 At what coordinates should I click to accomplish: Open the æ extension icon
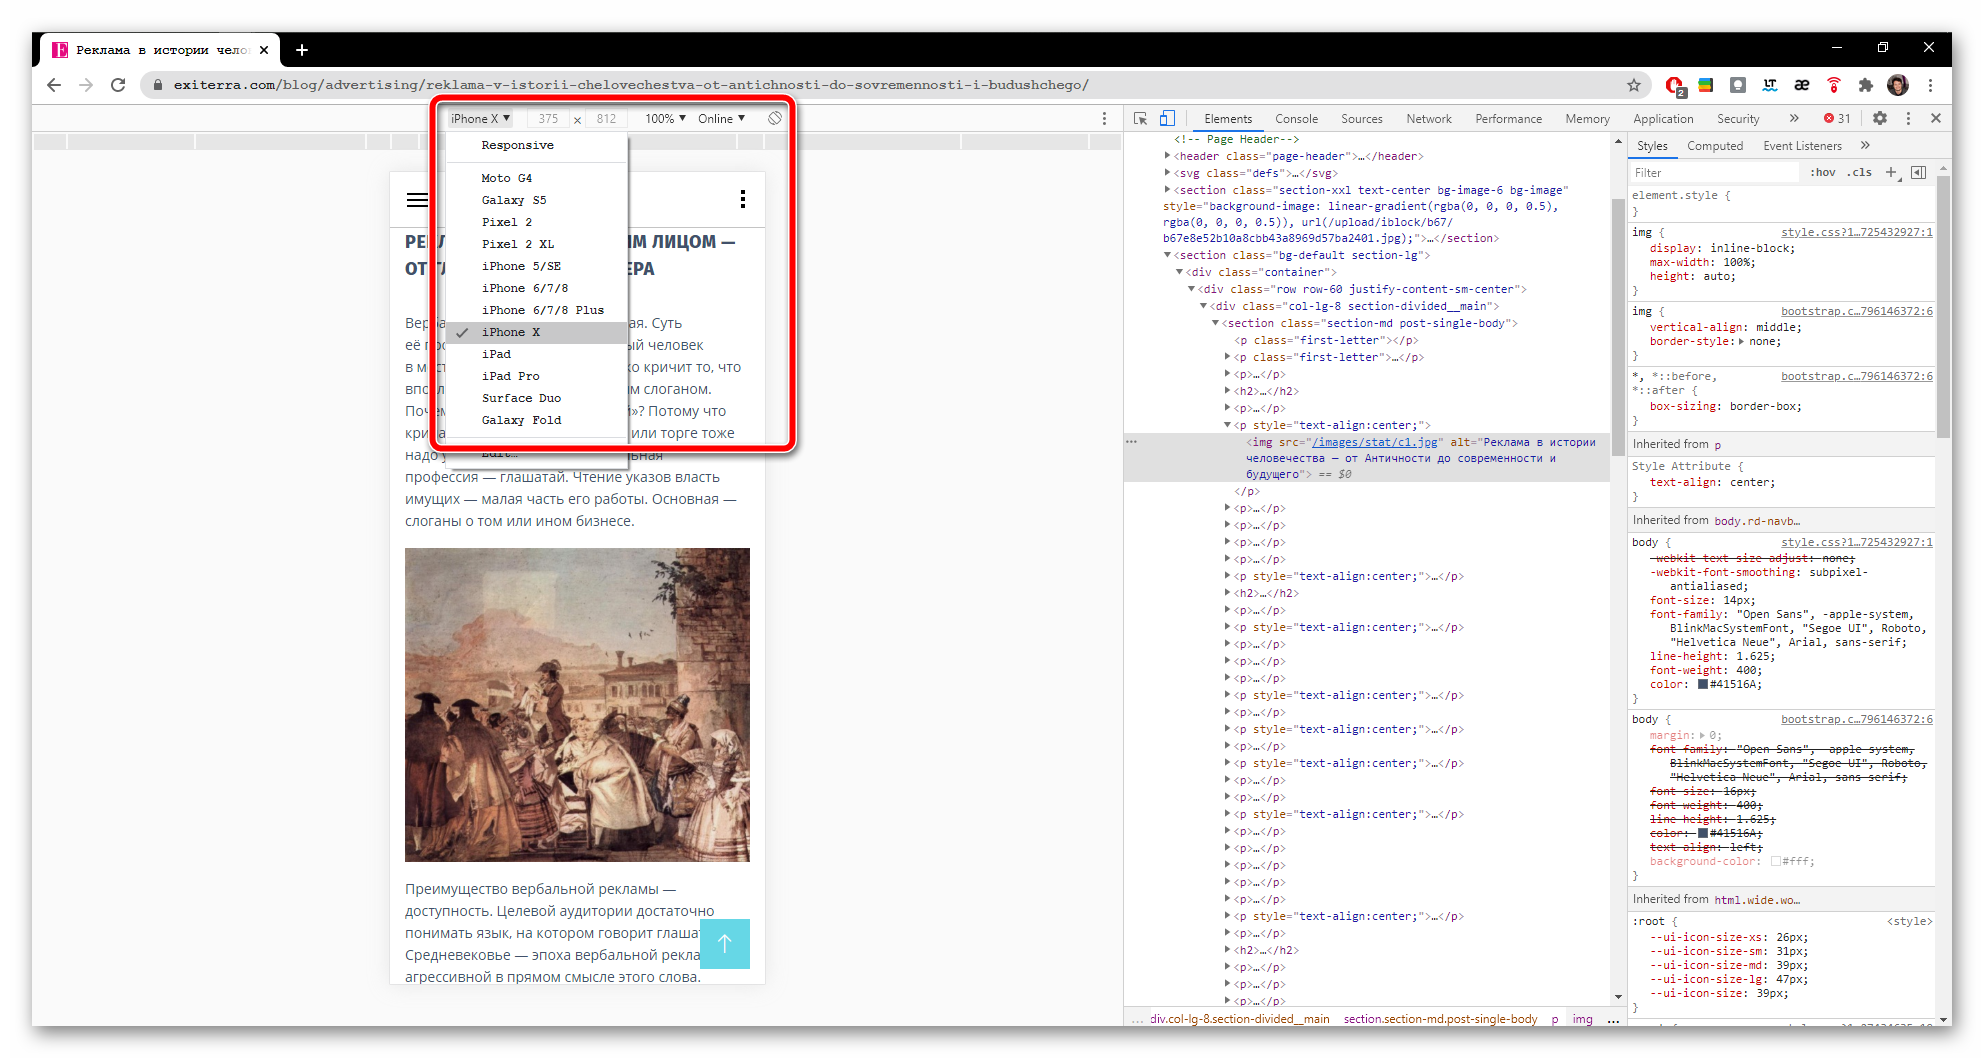(x=1802, y=85)
